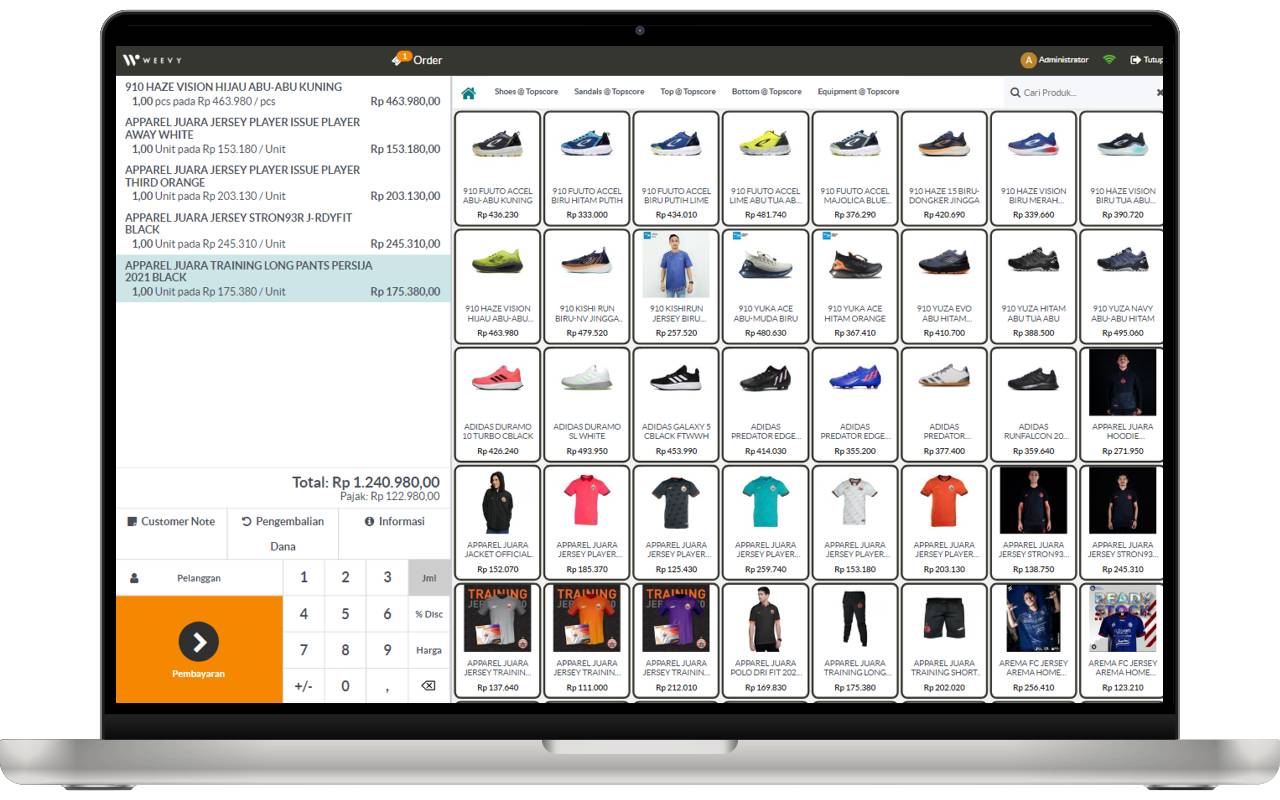Viewport: 1280px width, 800px height.
Task: Select the Jml quantity mode
Action: [x=429, y=578]
